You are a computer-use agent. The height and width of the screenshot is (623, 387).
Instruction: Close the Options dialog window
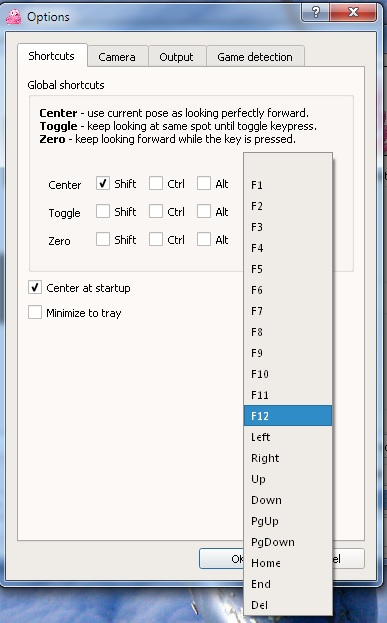coord(353,12)
